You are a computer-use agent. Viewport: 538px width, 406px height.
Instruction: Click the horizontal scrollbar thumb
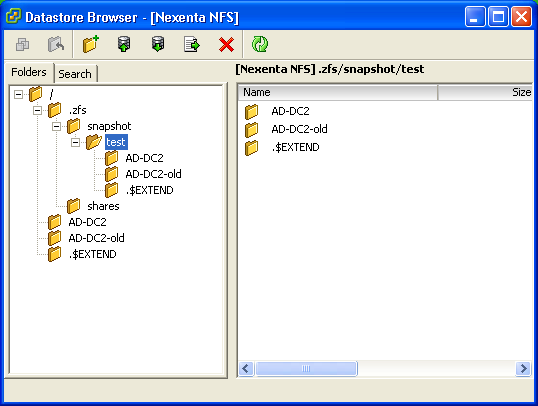306,369
